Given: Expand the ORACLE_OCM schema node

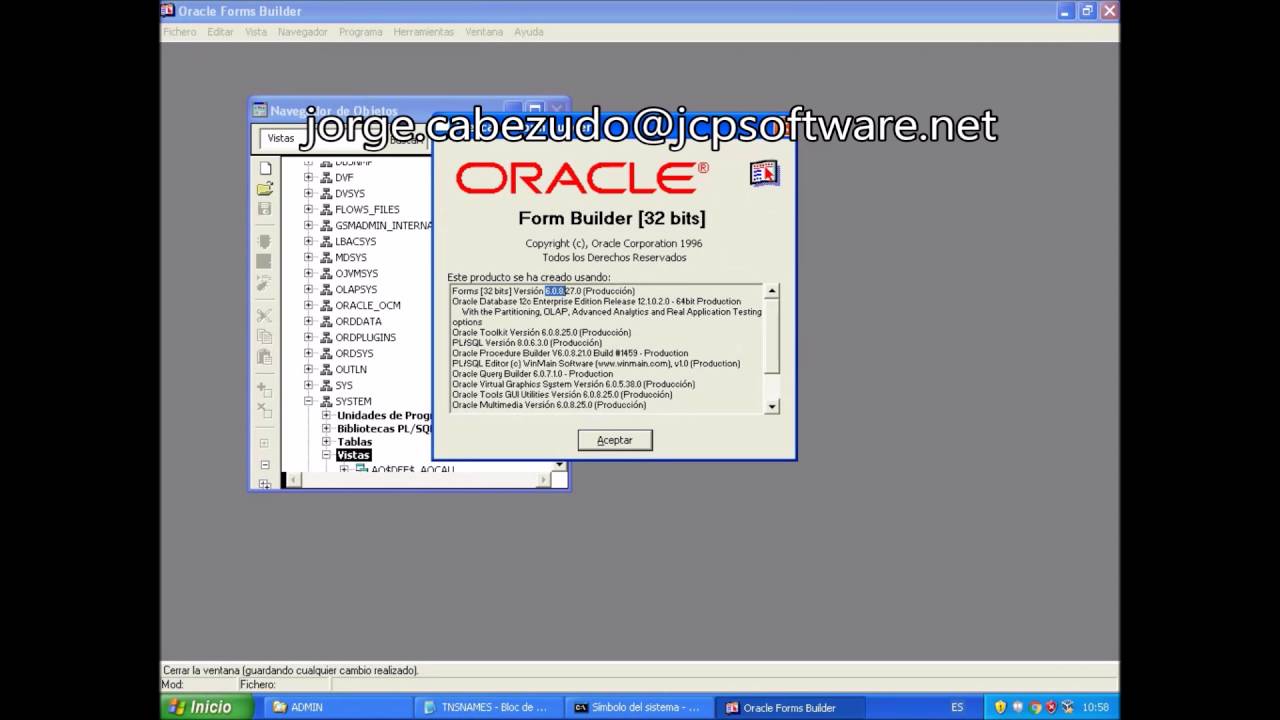Looking at the screenshot, I should pos(308,305).
